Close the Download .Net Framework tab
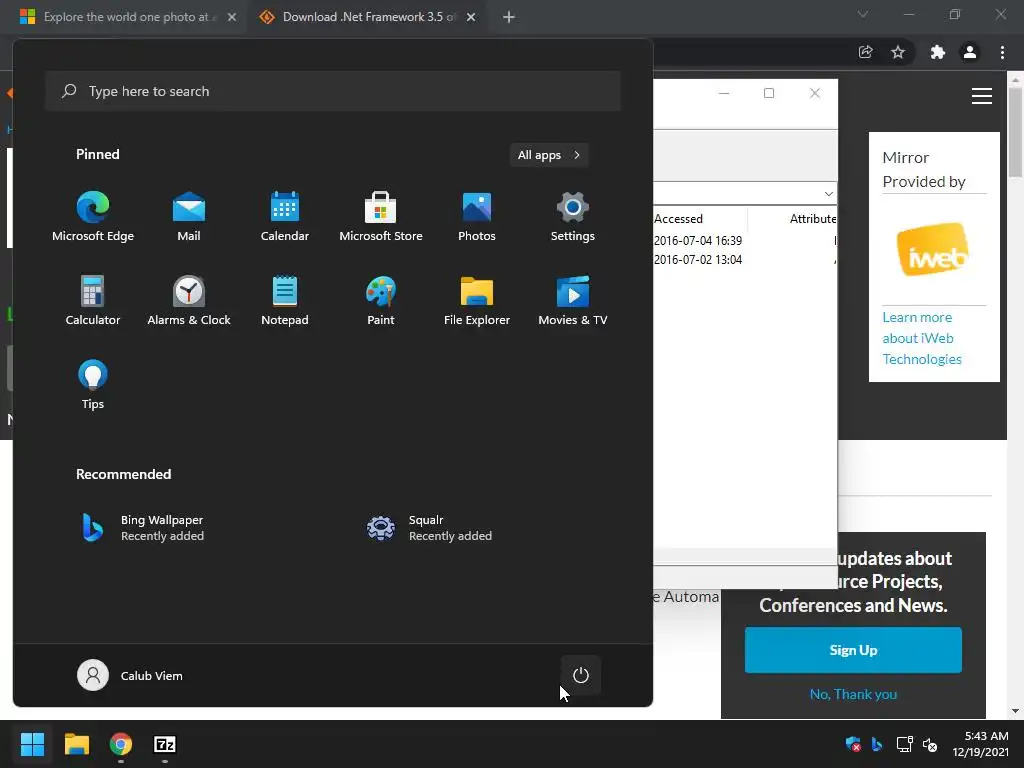1024x768 pixels. pos(471,17)
